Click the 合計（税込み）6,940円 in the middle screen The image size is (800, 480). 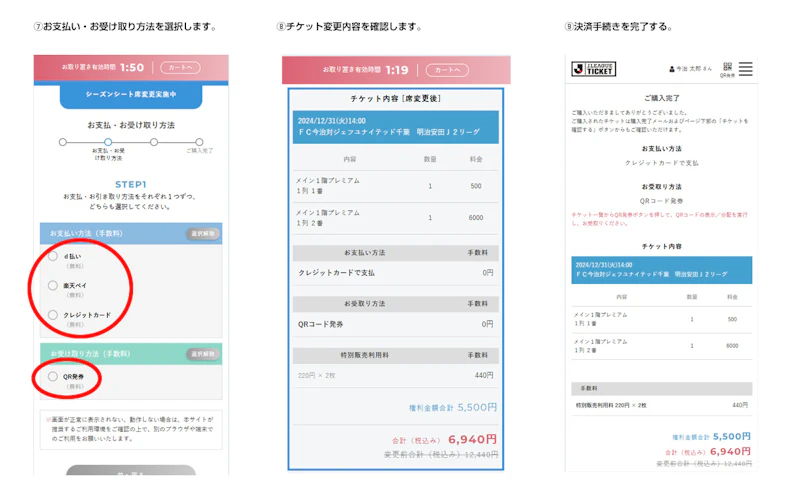444,440
